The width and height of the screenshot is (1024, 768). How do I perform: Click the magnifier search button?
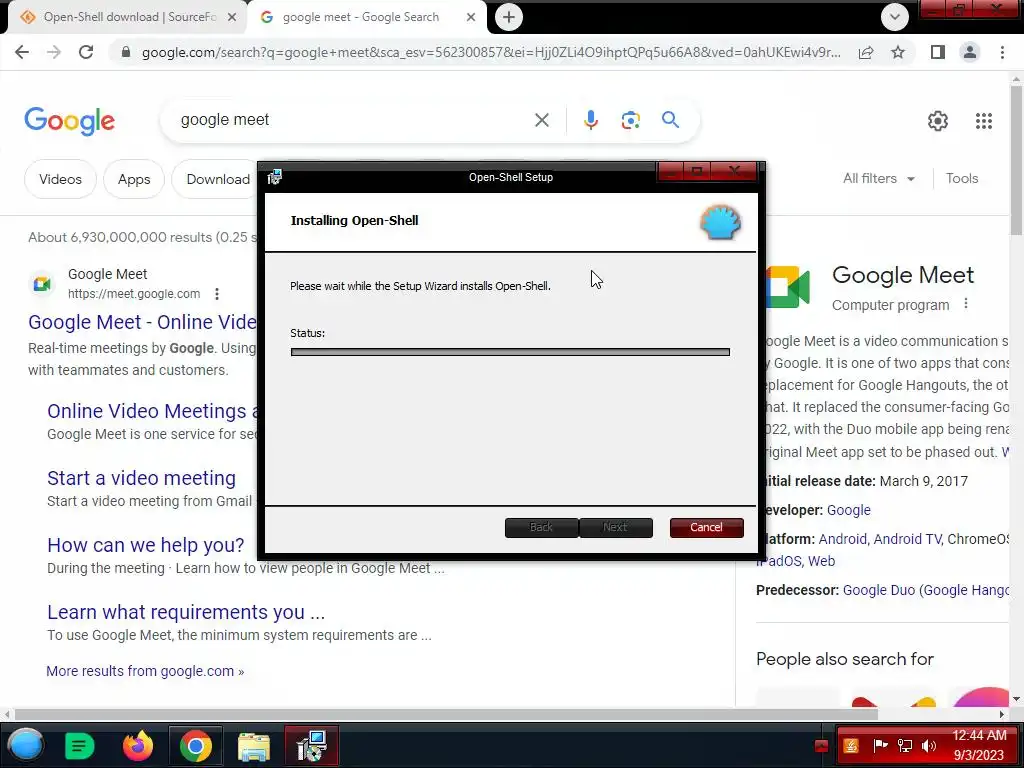(x=670, y=120)
